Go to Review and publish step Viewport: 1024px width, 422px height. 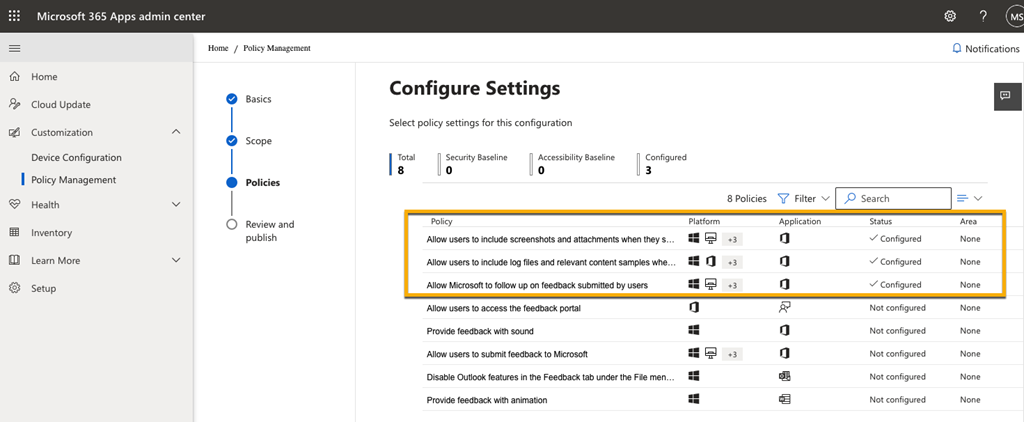[270, 231]
